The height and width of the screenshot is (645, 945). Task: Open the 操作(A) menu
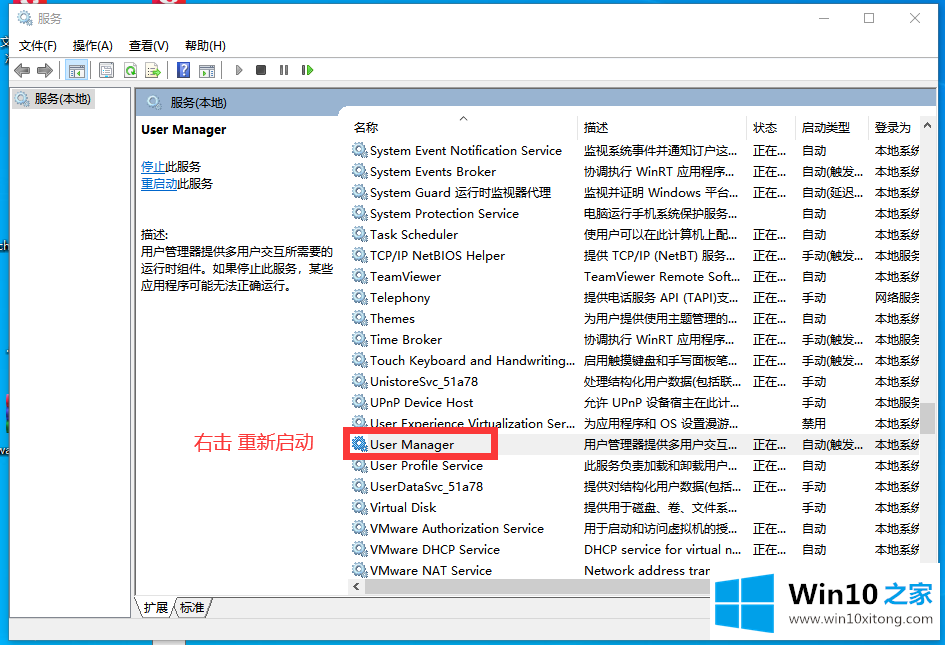point(93,46)
